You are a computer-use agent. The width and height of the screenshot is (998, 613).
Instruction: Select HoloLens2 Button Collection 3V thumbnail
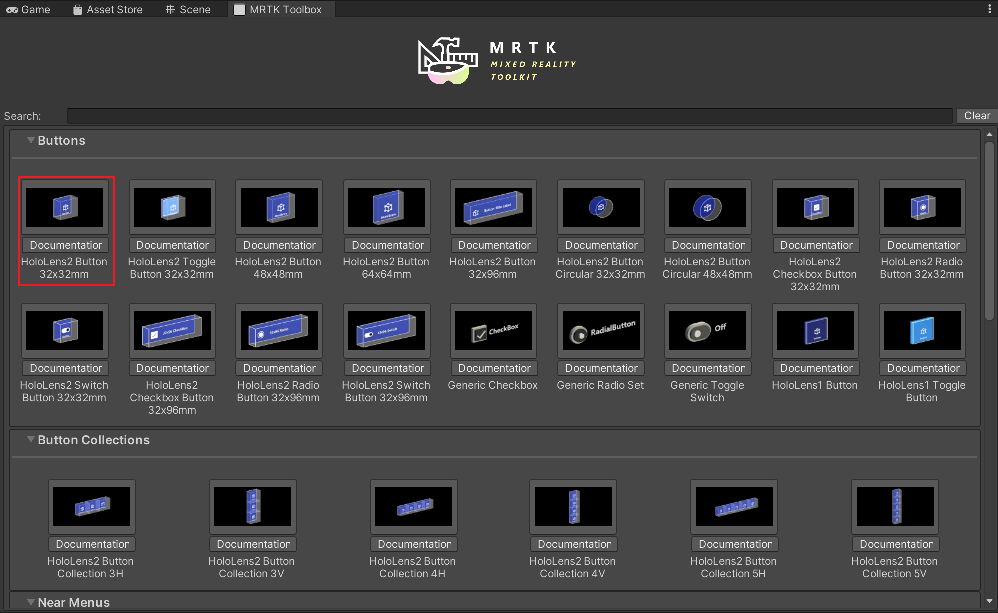point(253,507)
